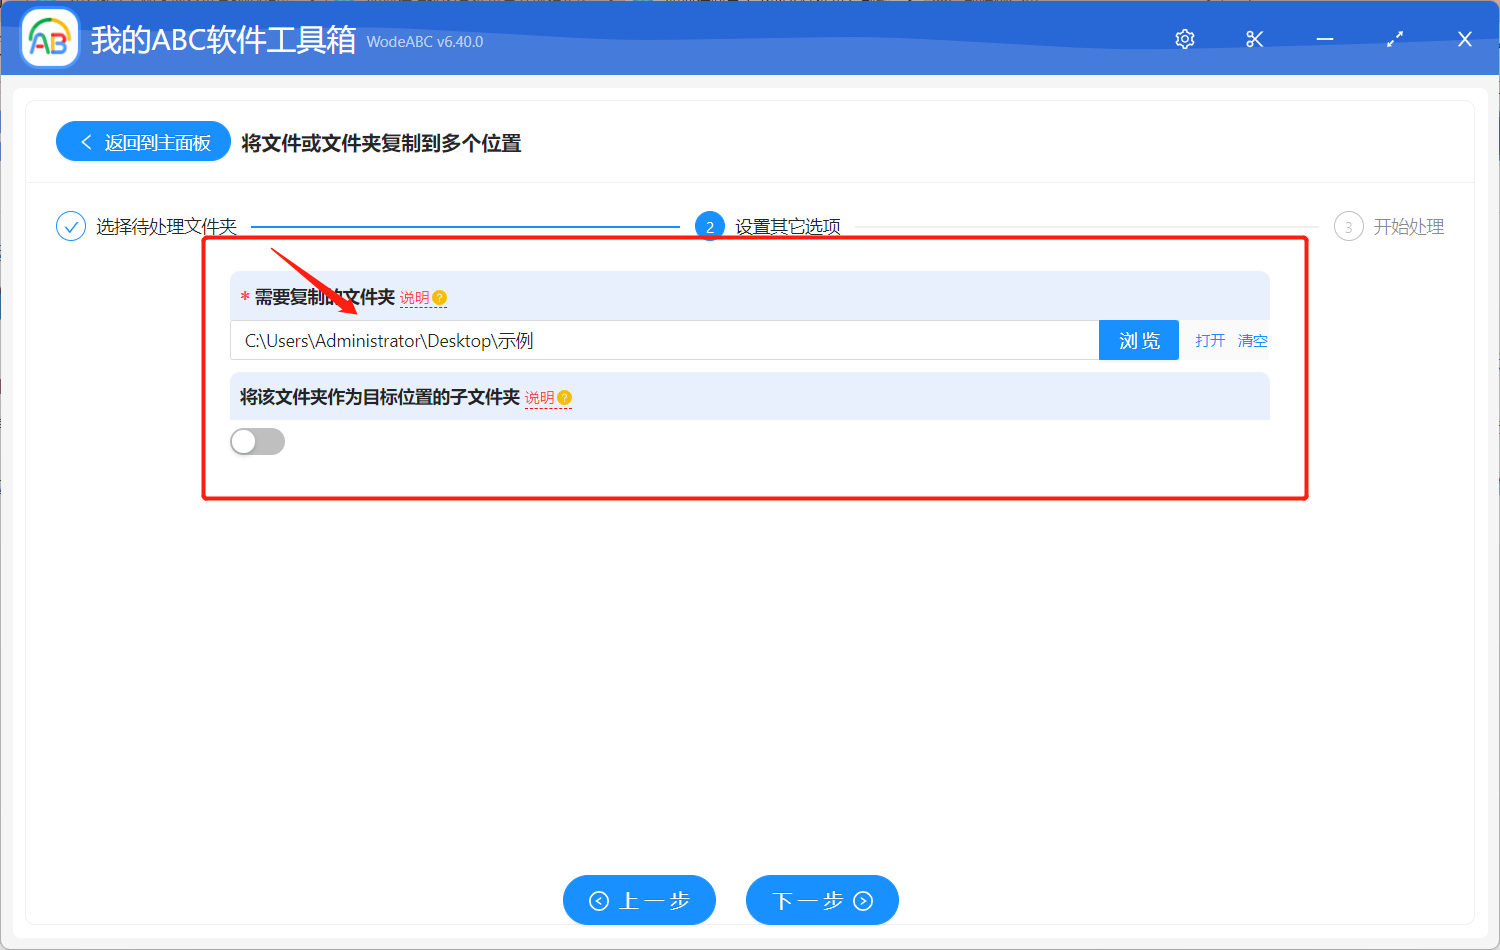The image size is (1500, 950).
Task: Click the 上一步 previous step button
Action: coord(639,900)
